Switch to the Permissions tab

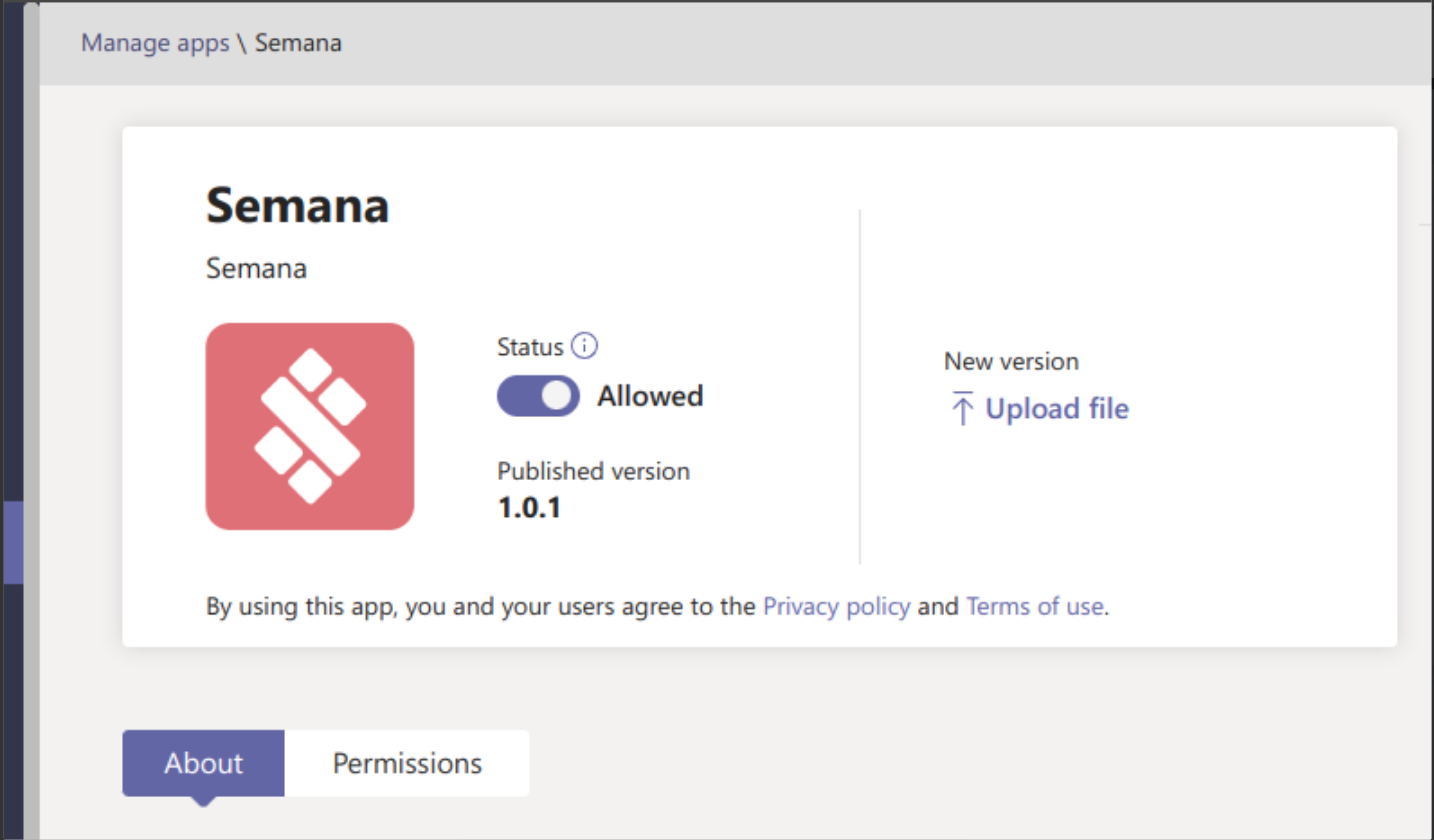407,763
